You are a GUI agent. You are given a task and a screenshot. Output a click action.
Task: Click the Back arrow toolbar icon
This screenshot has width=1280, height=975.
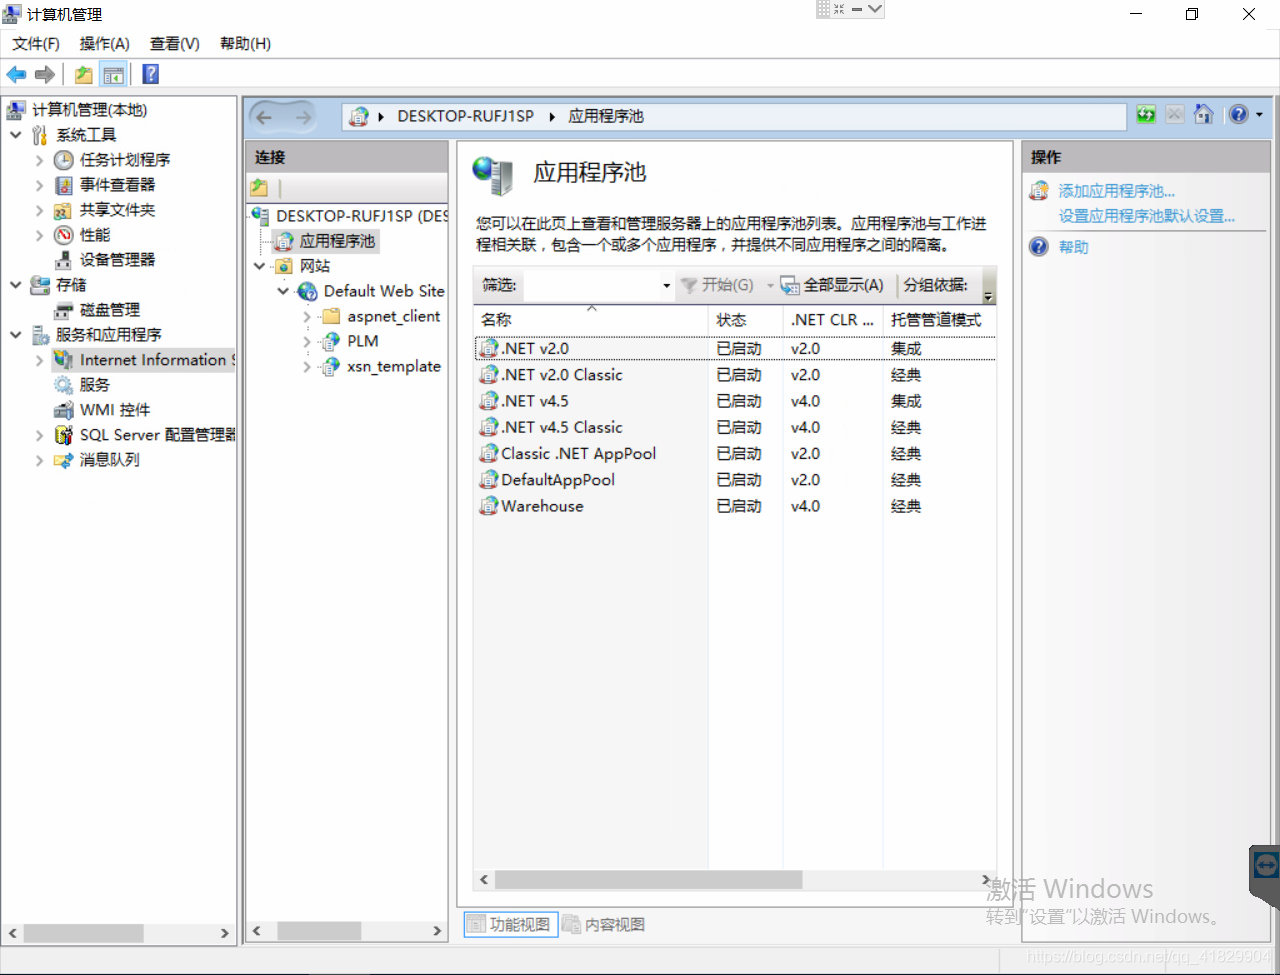click(x=16, y=74)
